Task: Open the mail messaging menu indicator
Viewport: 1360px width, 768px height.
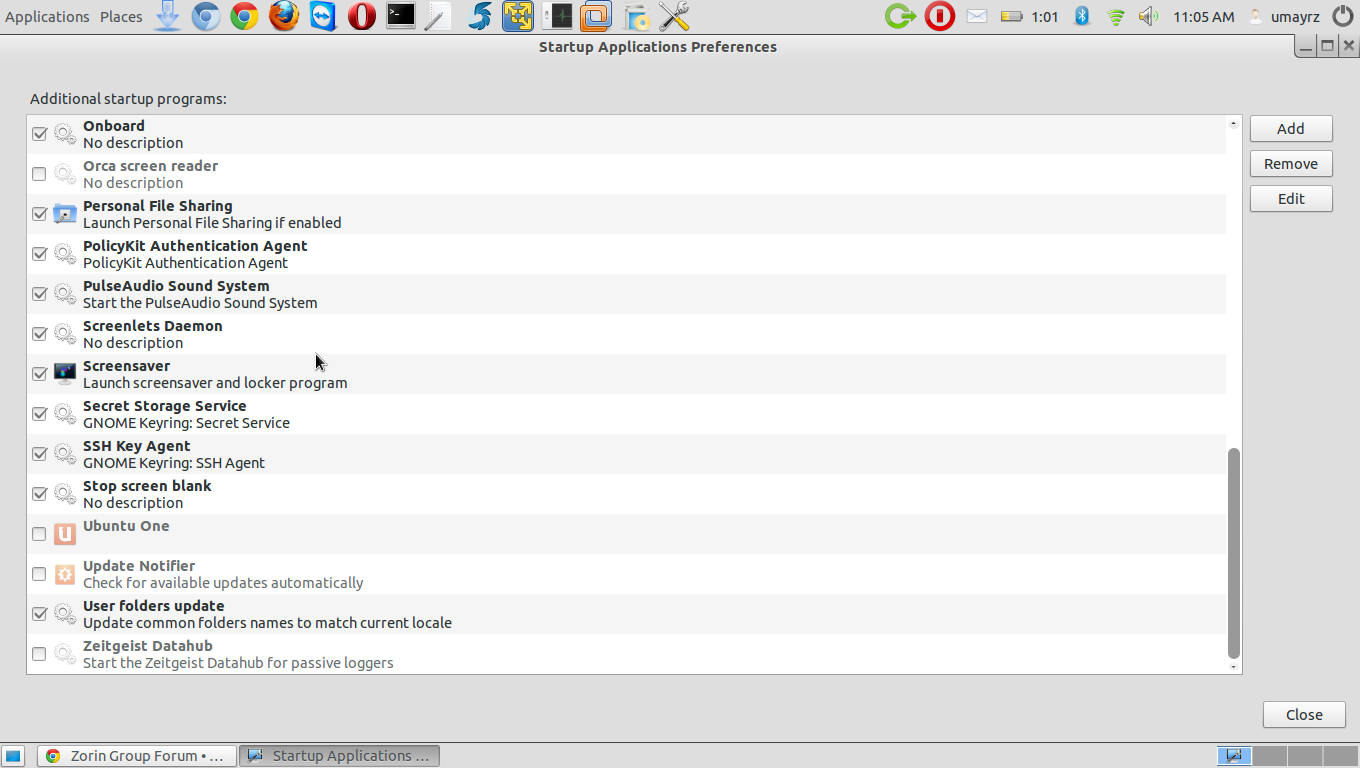Action: tap(977, 16)
